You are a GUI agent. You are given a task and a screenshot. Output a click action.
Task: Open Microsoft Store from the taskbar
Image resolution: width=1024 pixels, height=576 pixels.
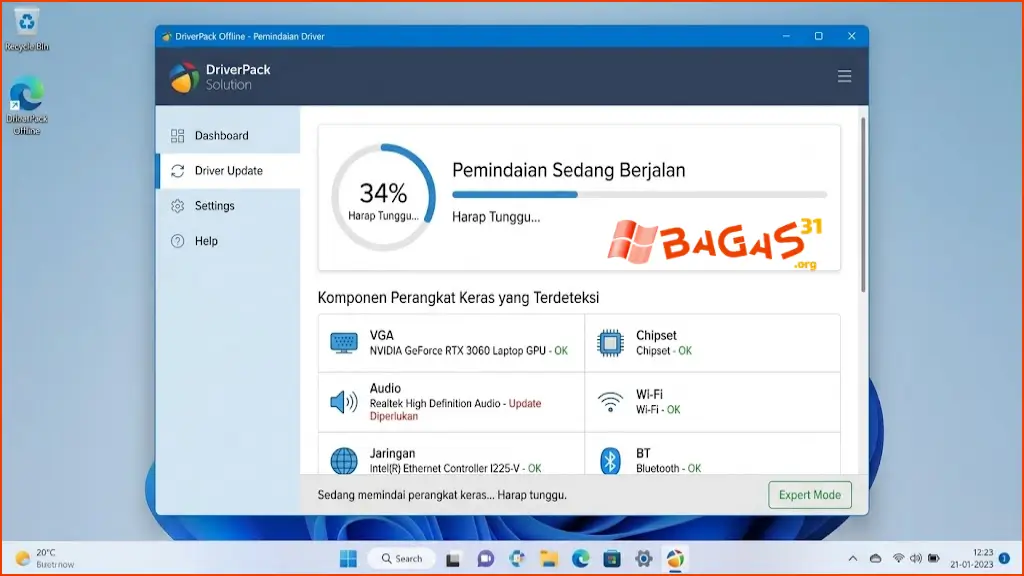click(612, 559)
